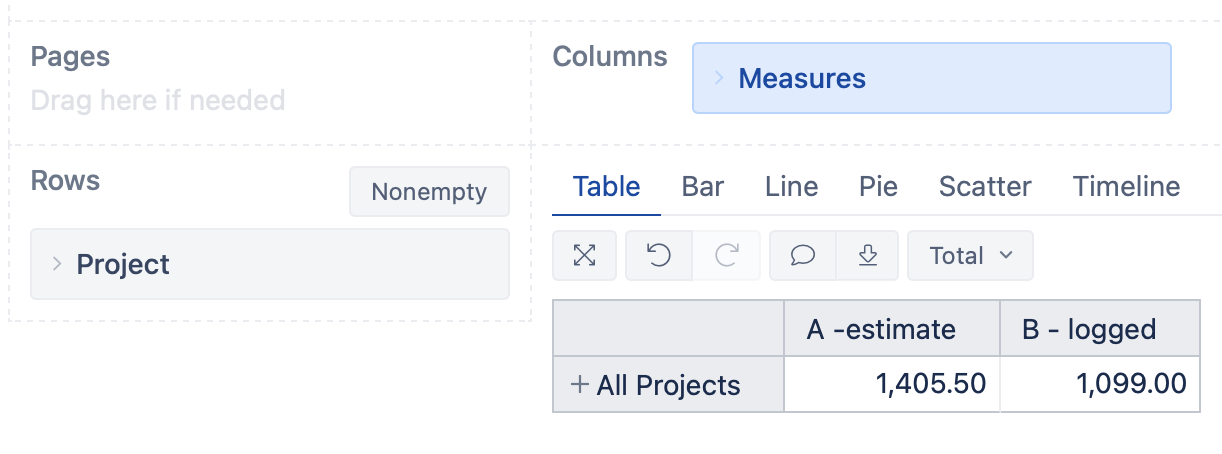
Task: Click the undo arrow icon
Action: [x=658, y=256]
